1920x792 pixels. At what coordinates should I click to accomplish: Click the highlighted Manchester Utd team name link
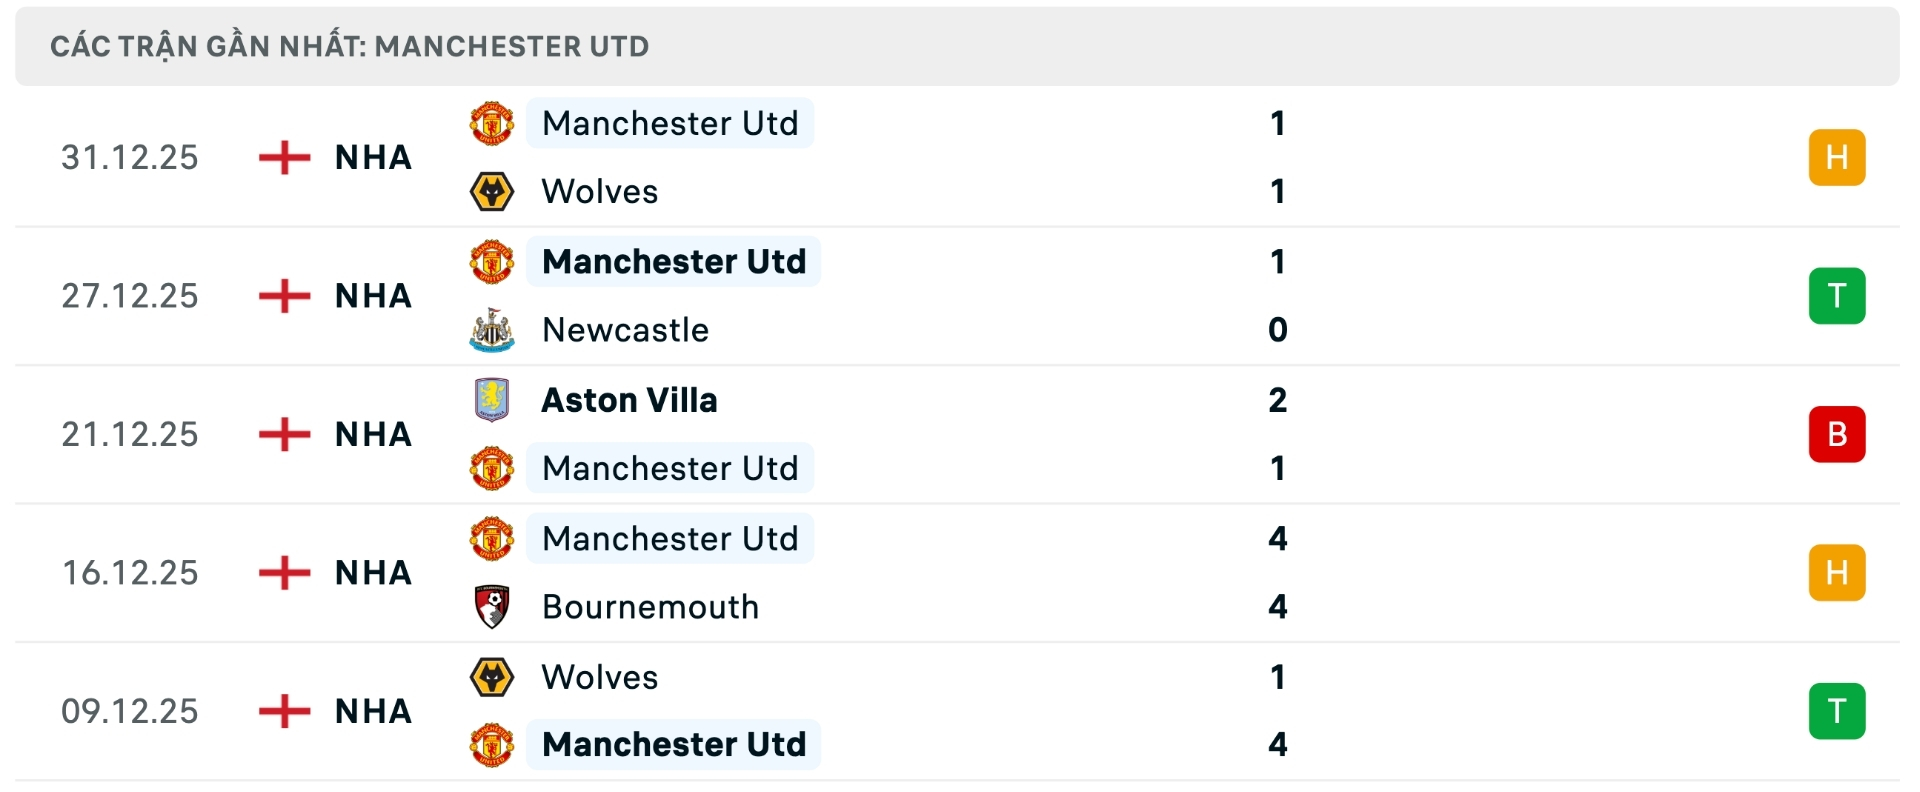point(670,123)
